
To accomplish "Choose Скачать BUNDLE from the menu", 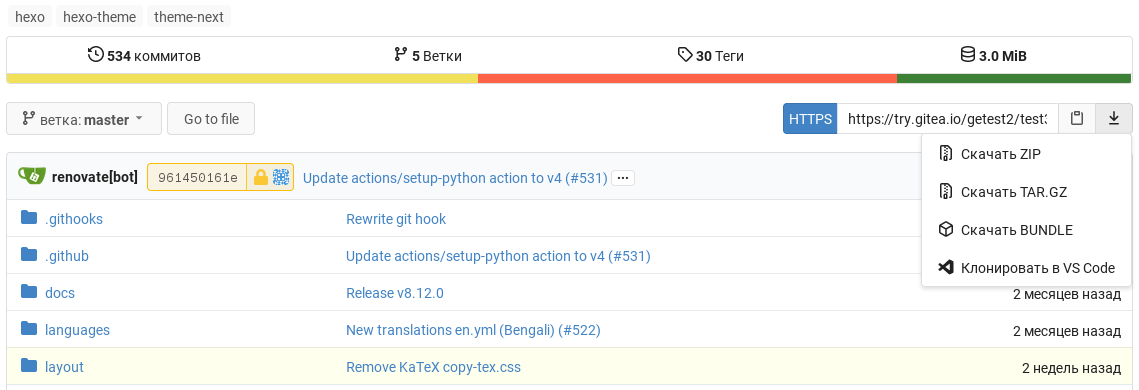I will point(1026,230).
